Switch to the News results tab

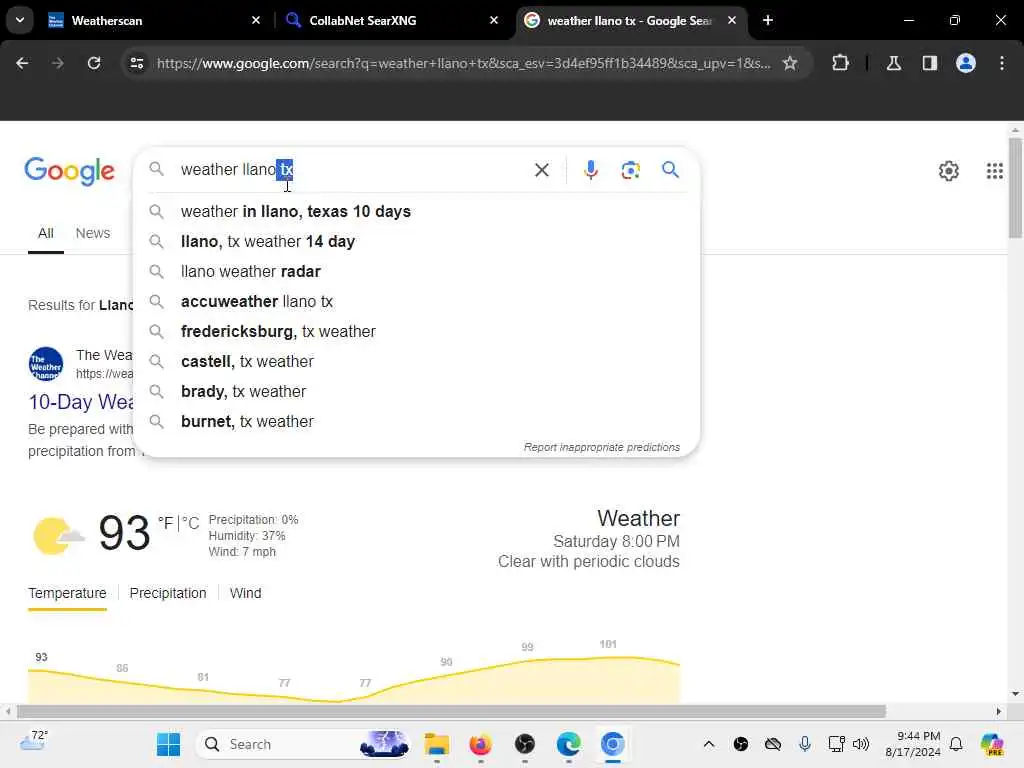(x=93, y=233)
